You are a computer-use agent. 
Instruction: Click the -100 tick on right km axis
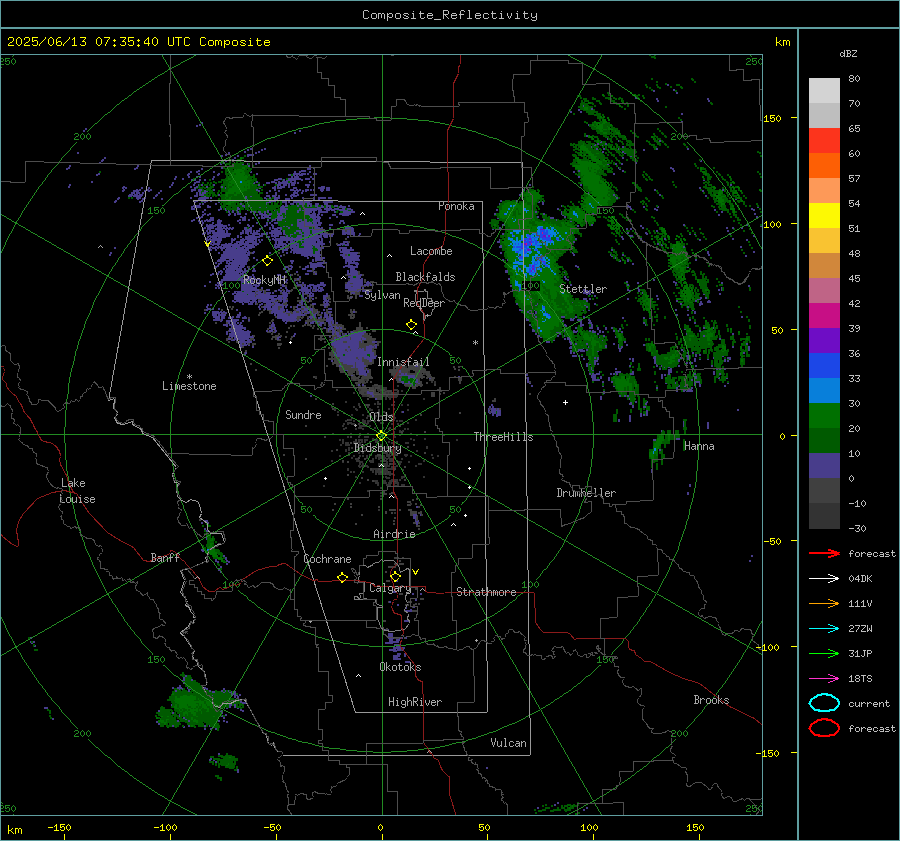[x=767, y=647]
